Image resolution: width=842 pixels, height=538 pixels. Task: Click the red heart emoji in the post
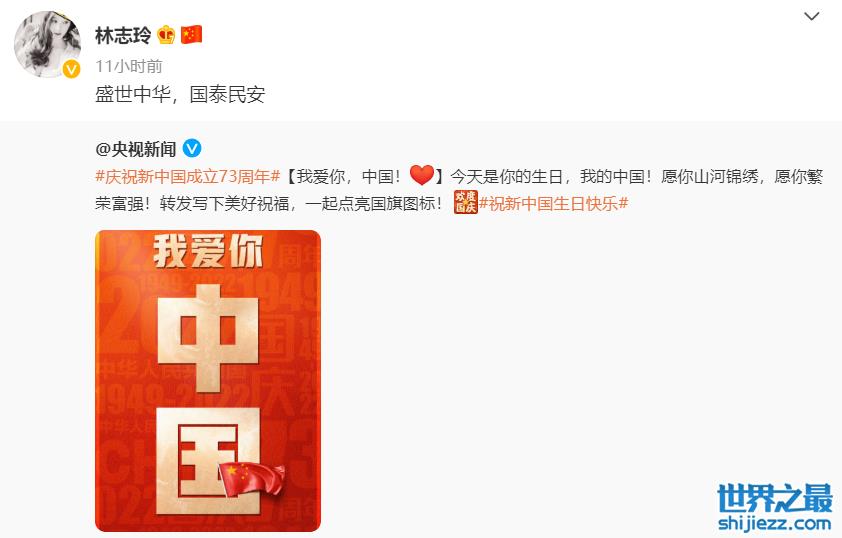(x=422, y=176)
